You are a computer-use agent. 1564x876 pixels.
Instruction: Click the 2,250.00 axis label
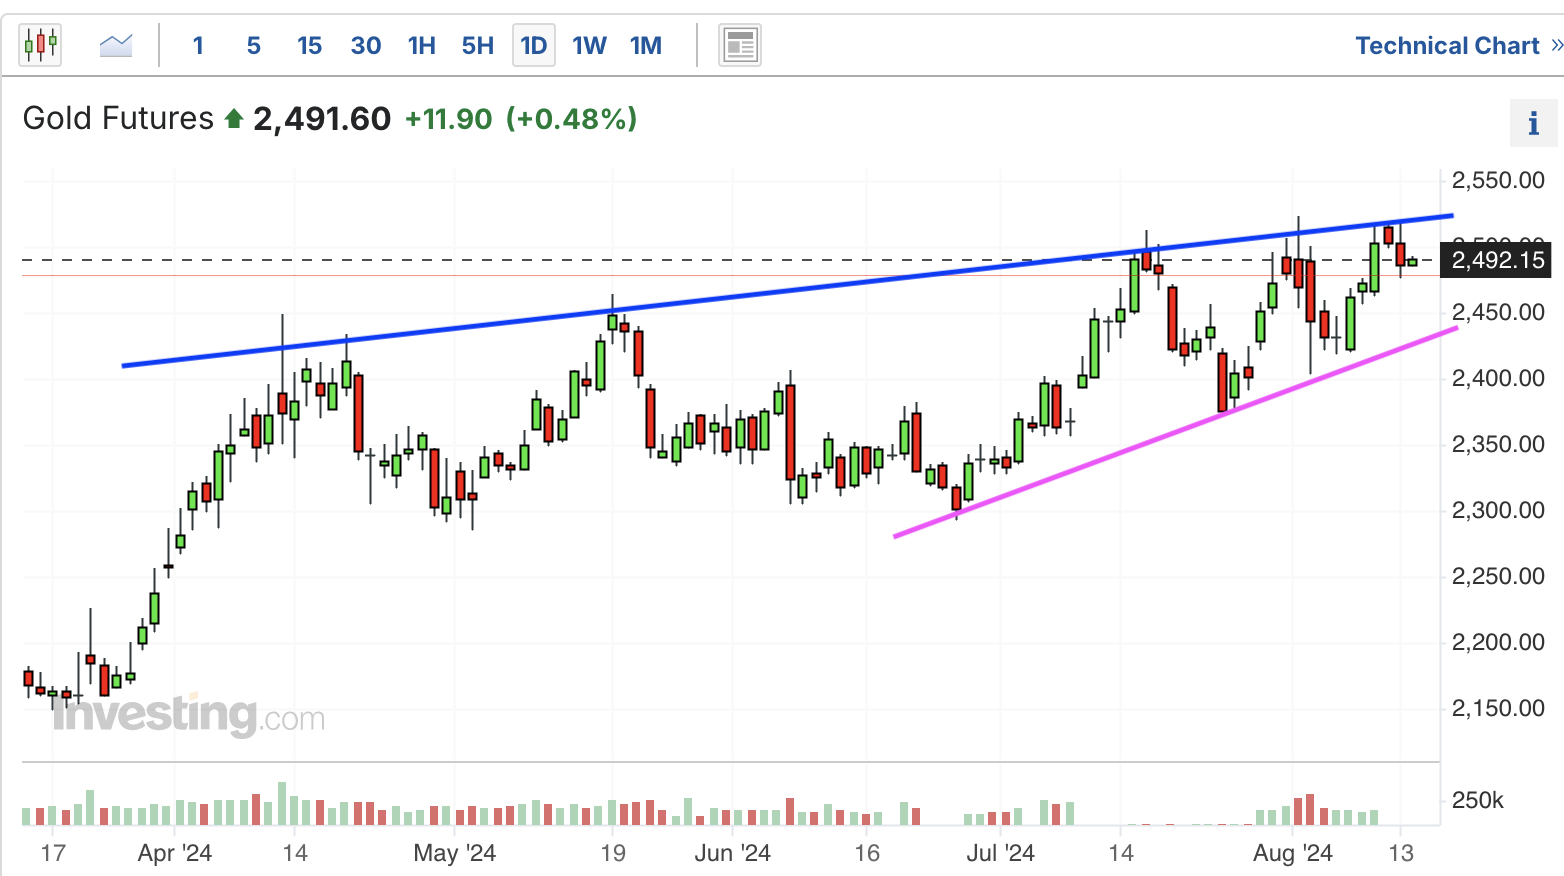[1498, 577]
